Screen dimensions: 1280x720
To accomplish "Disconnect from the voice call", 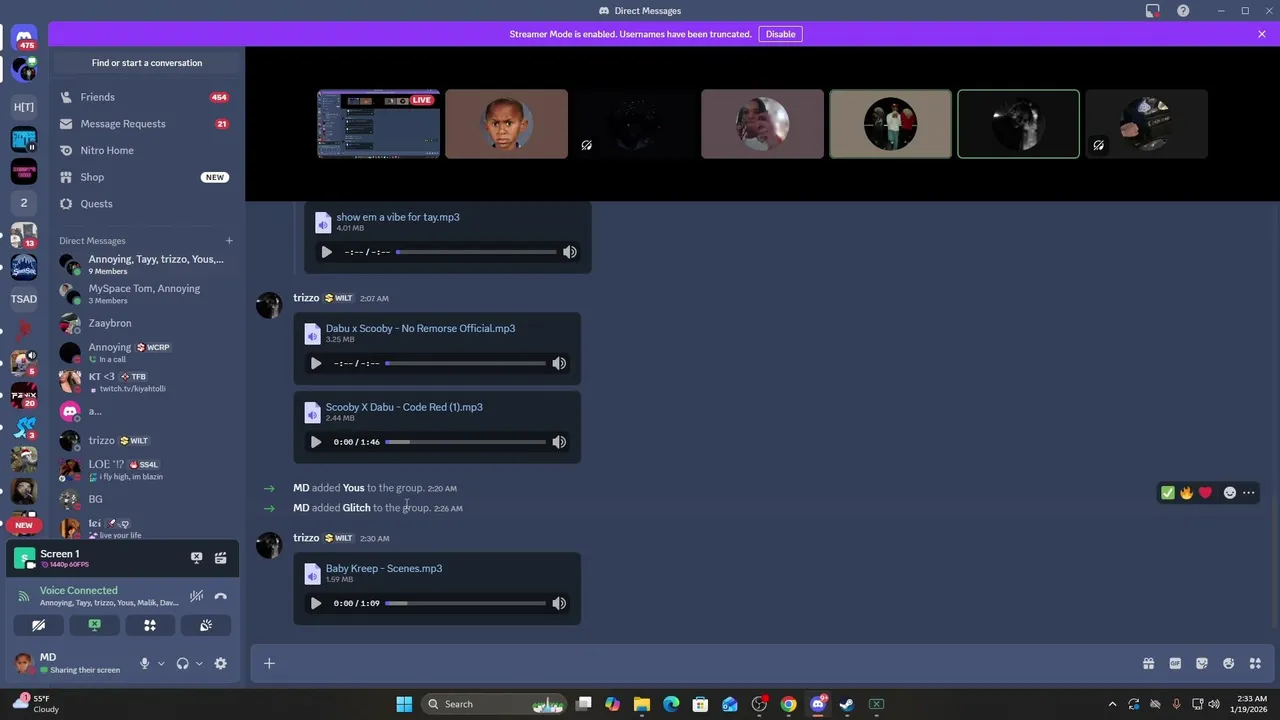I will [x=221, y=596].
